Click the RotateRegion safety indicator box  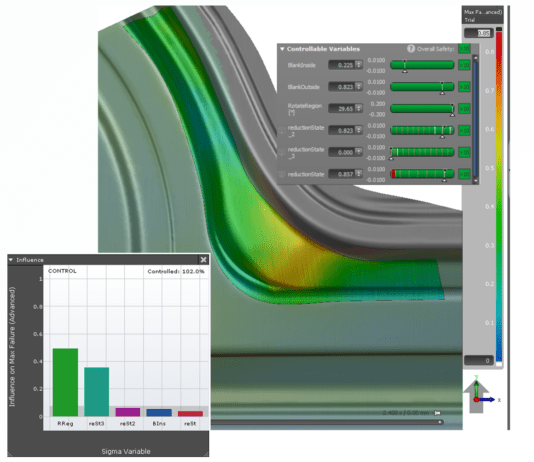[464, 109]
